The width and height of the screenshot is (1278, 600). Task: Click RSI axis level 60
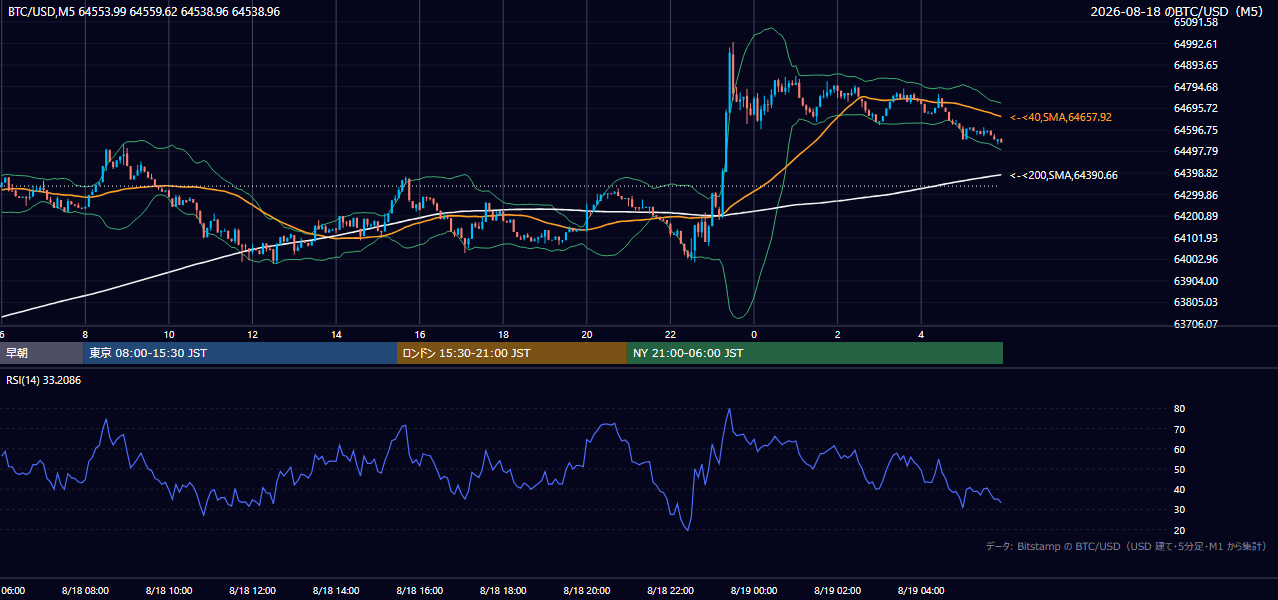tap(1179, 449)
